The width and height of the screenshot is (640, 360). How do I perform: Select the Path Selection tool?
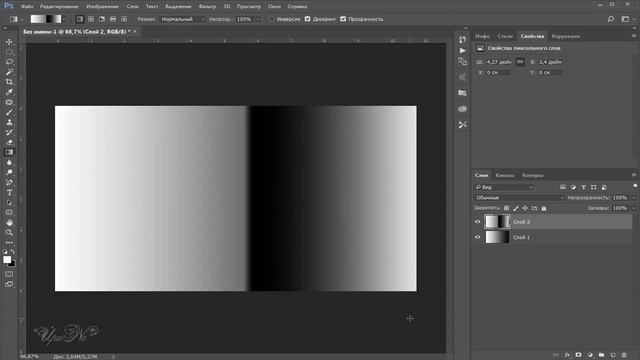(x=9, y=202)
